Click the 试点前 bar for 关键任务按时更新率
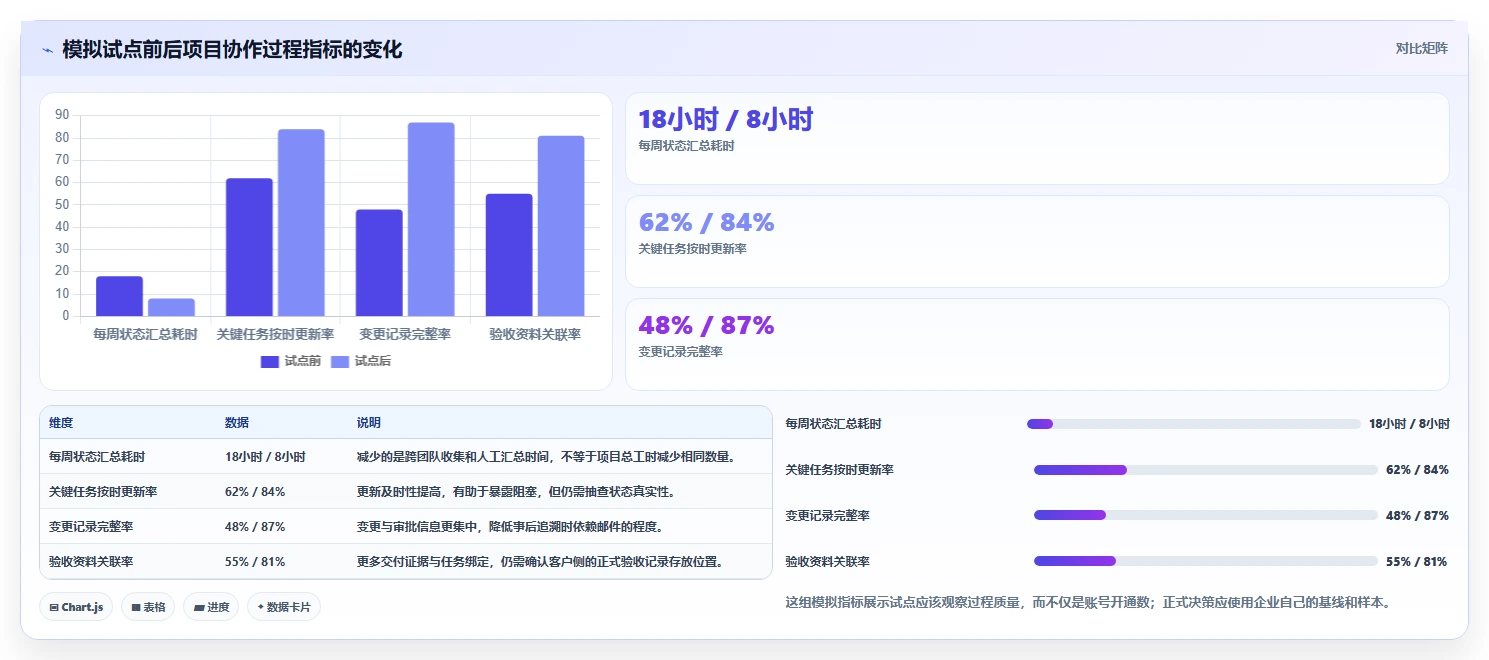The image size is (1489, 660). pyautogui.click(x=249, y=247)
